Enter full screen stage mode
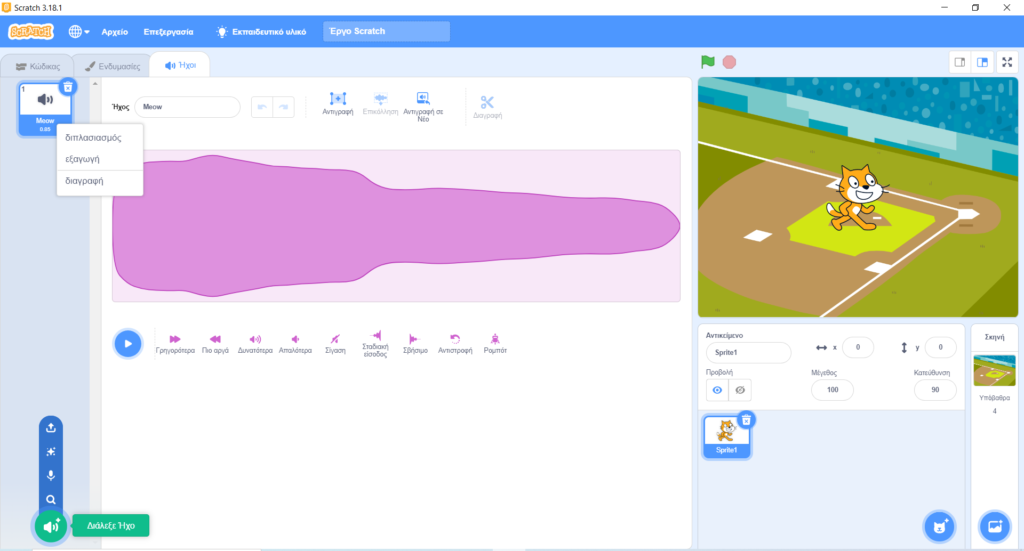Viewport: 1024px width, 551px height. (1007, 63)
